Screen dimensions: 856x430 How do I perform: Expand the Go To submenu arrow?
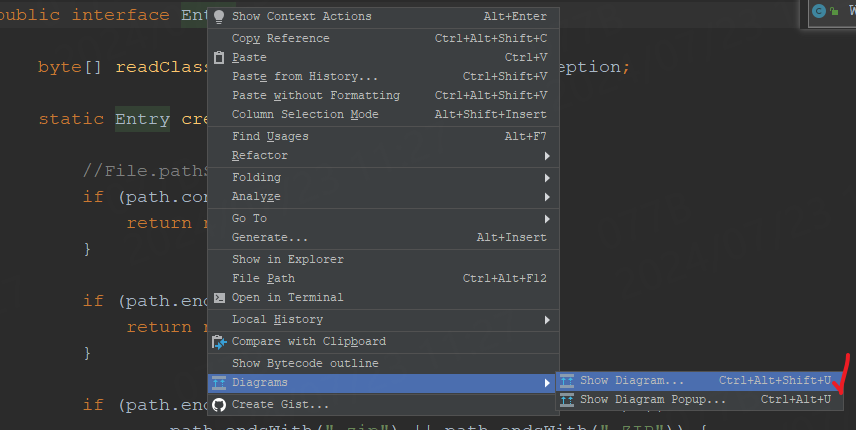547,219
